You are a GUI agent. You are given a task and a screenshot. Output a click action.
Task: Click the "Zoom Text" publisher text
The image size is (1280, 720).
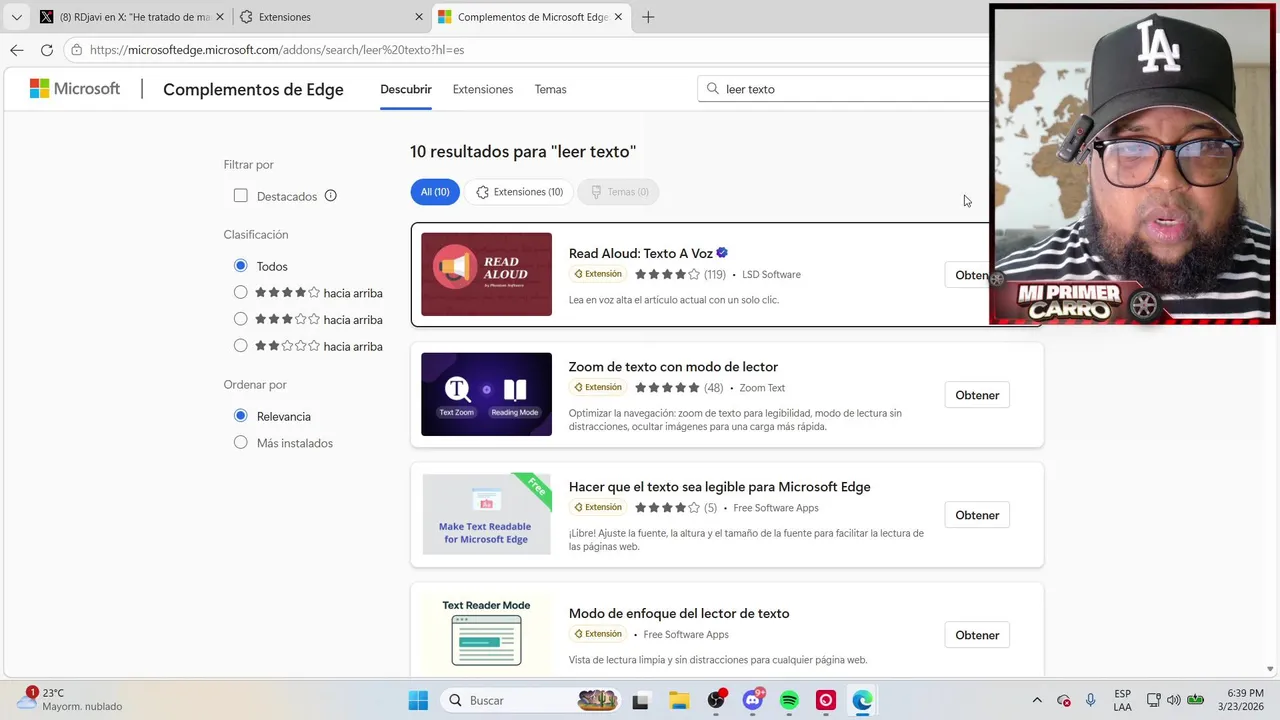(762, 388)
